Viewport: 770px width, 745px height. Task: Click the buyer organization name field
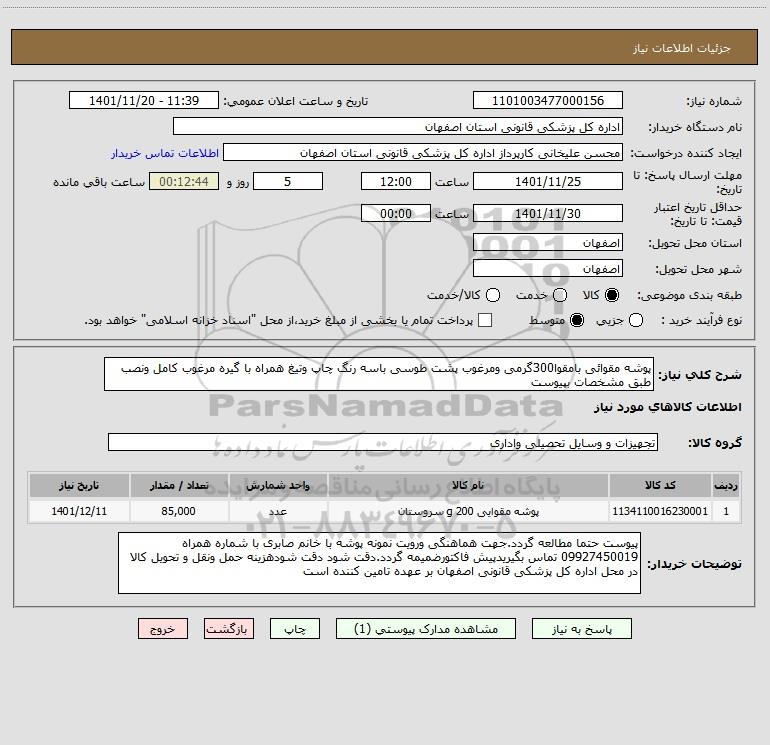398,127
